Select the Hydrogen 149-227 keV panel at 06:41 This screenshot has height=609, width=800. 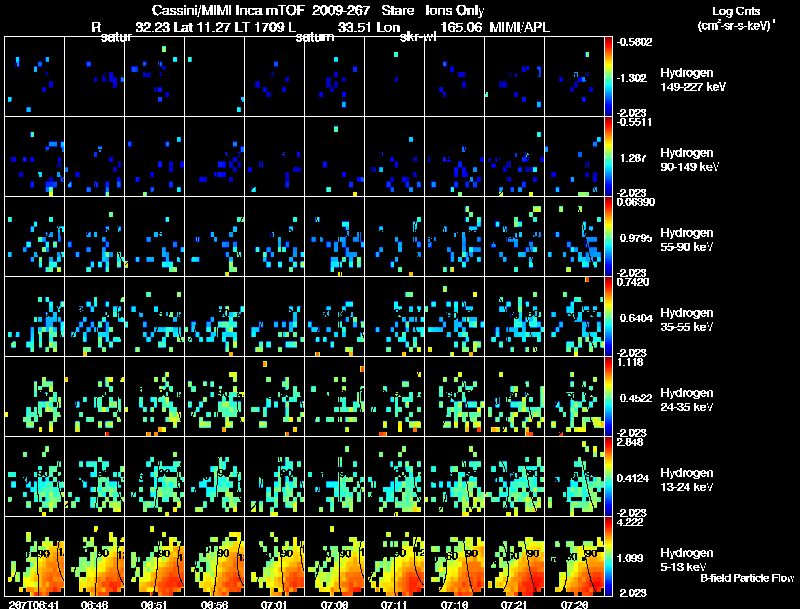point(35,77)
